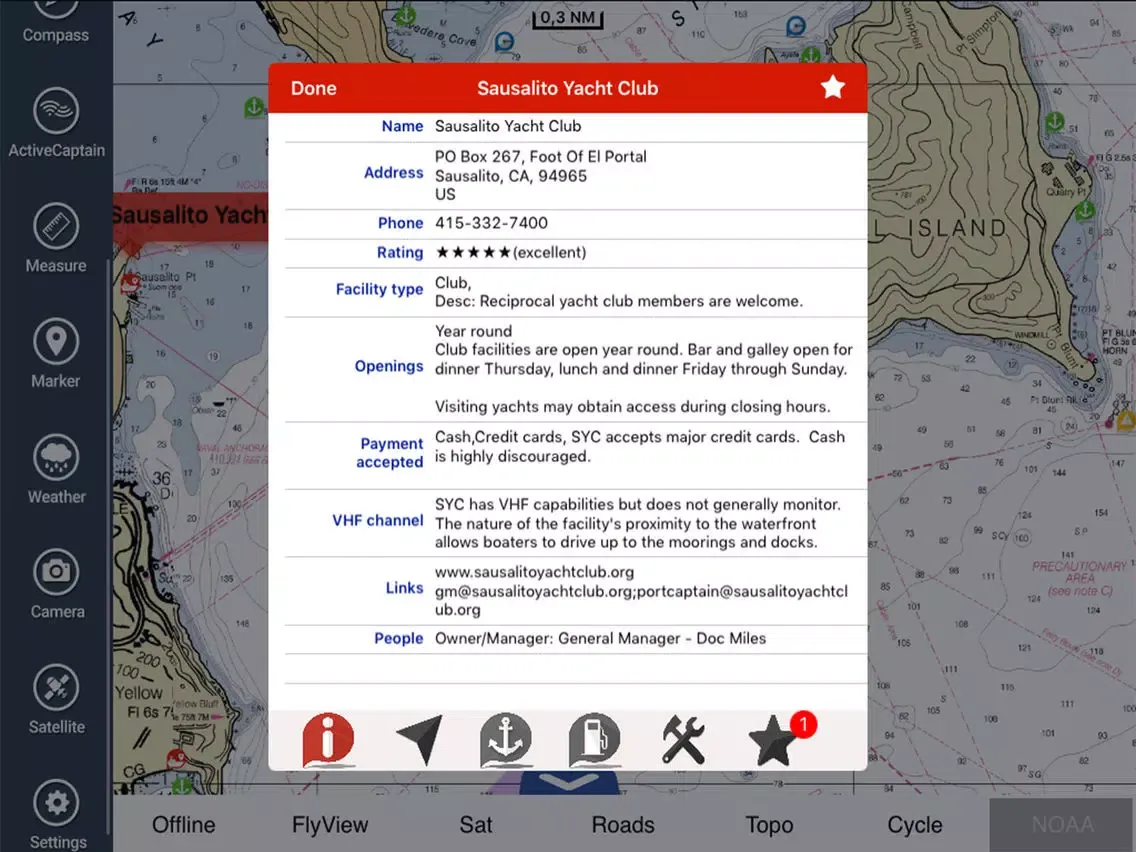Select the Rating row (excellent)
Screen dimensions: 1136x852
coord(575,253)
